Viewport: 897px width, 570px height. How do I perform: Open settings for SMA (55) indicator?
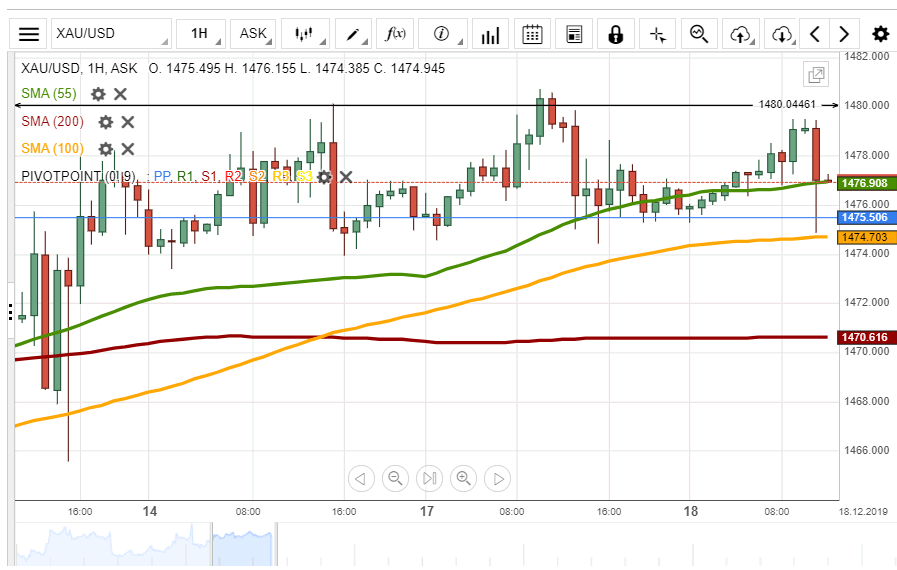coord(98,94)
